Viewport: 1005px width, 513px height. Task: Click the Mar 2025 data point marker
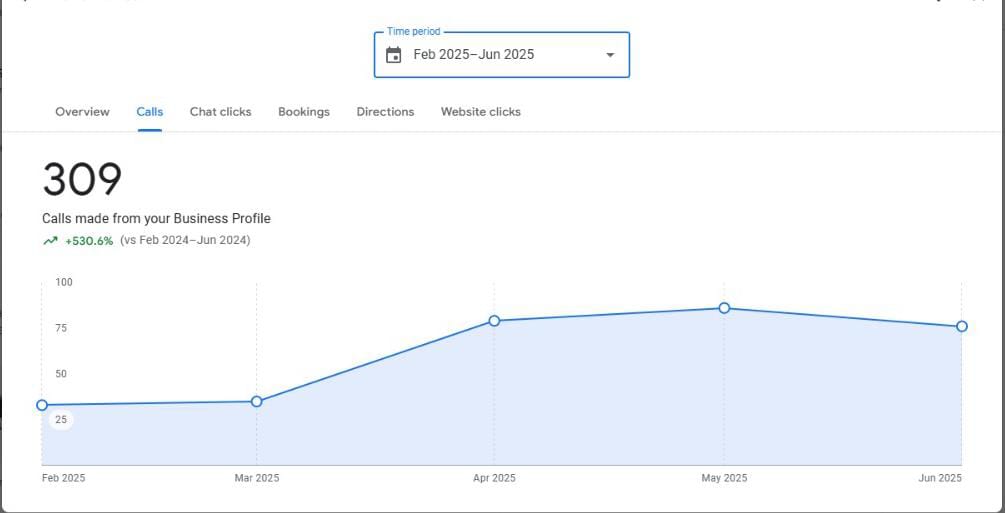coord(257,401)
